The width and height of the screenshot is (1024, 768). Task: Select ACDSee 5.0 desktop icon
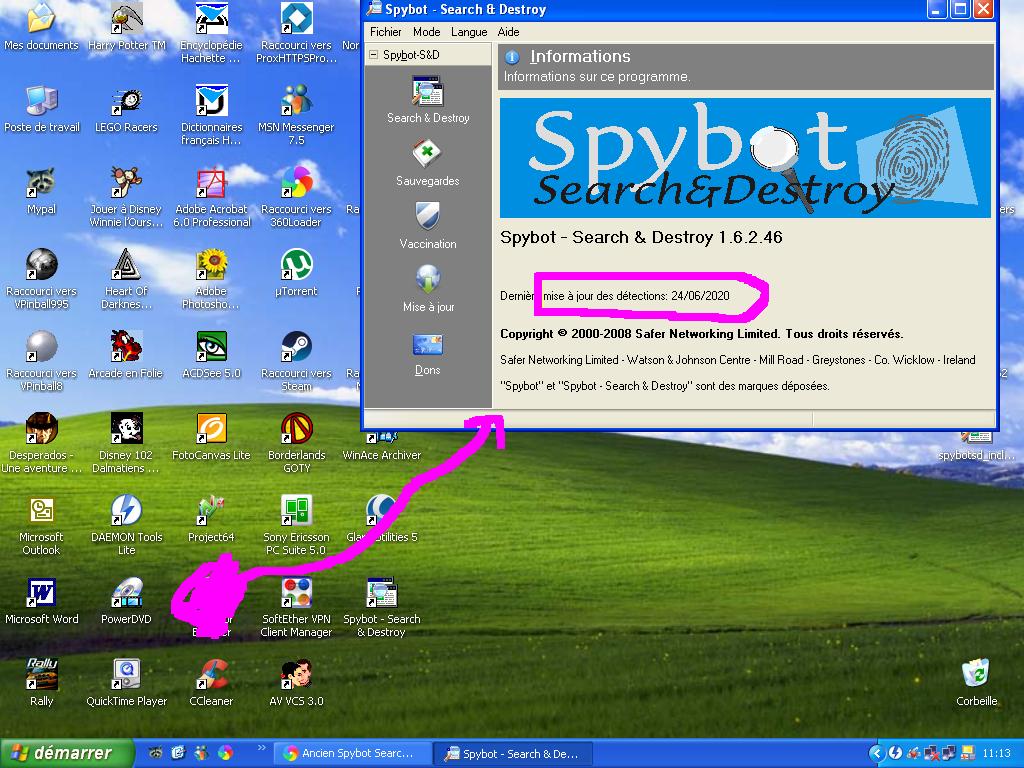tap(211, 355)
